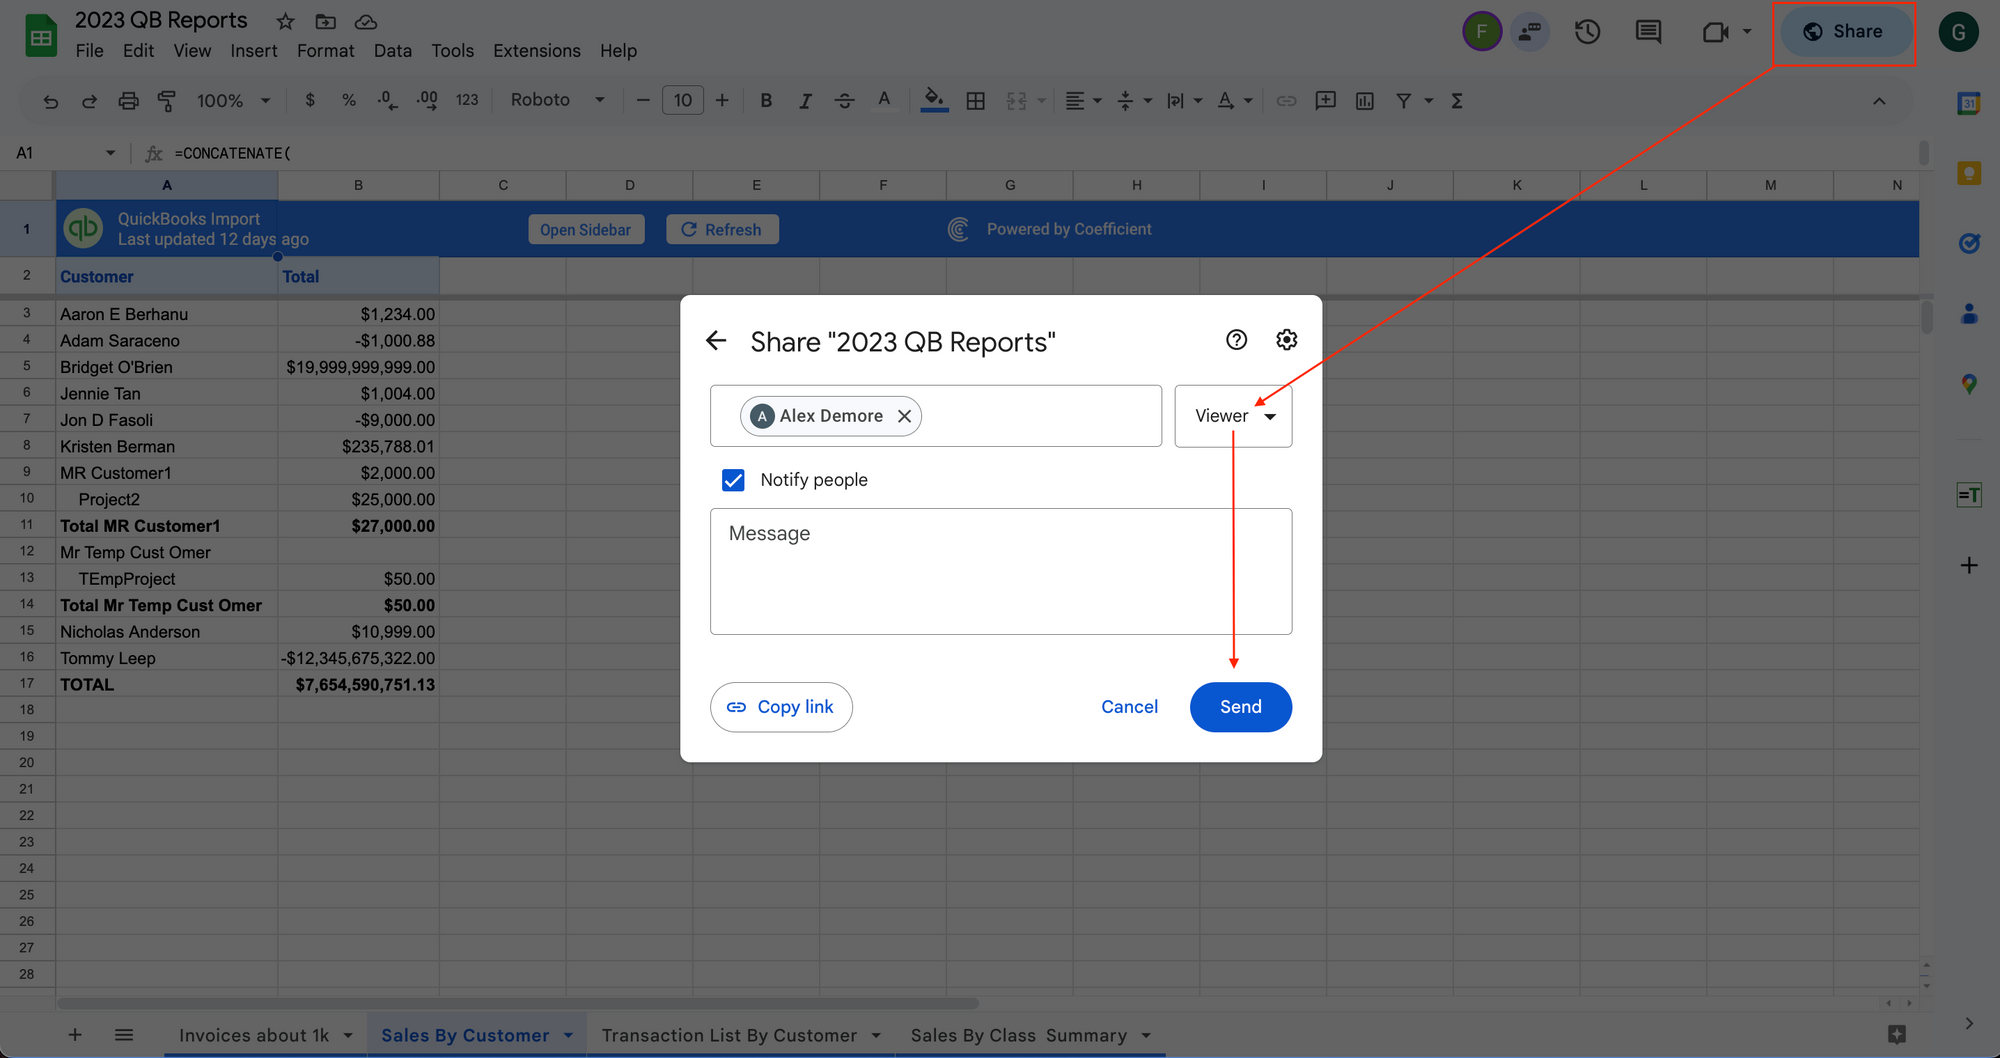Toggle italic formatting
Image resolution: width=2000 pixels, height=1058 pixels.
[x=805, y=101]
